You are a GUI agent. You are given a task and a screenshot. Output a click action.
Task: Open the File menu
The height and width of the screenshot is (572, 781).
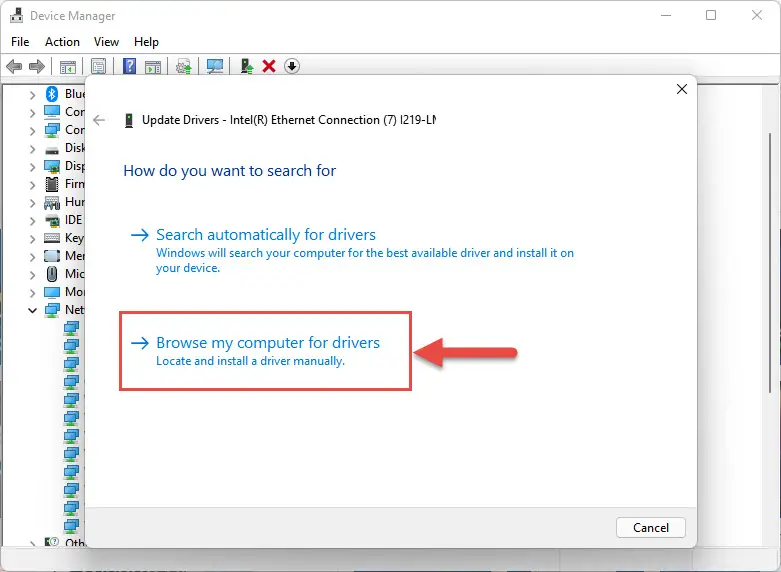(20, 42)
